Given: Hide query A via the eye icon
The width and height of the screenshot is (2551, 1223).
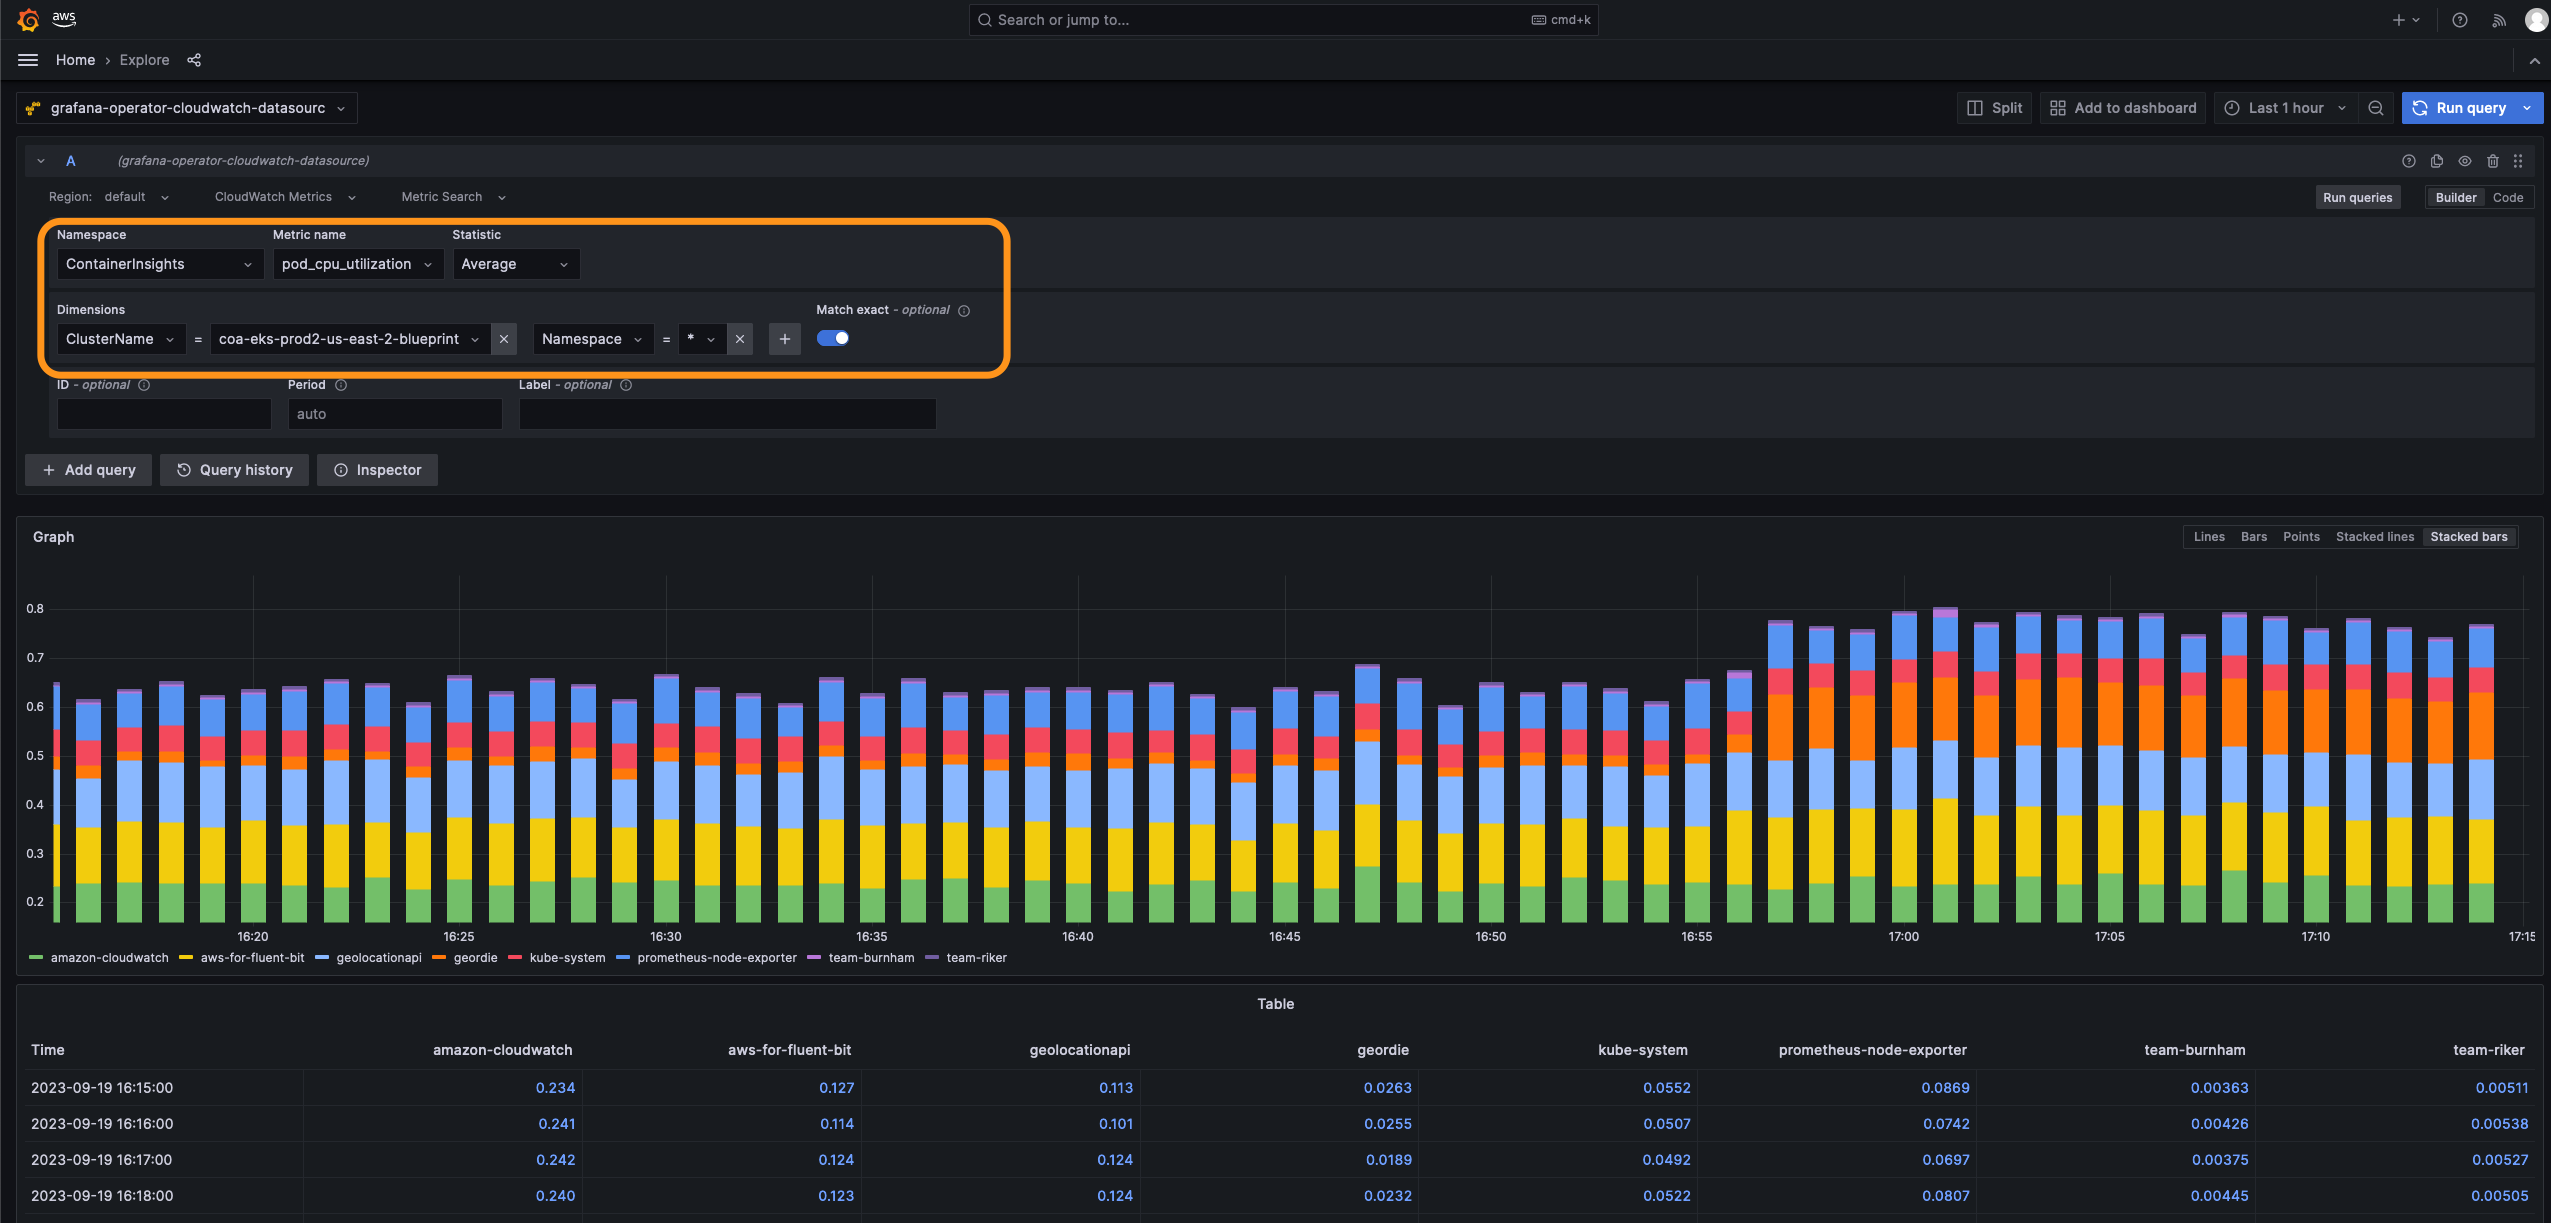Looking at the screenshot, I should point(2465,161).
